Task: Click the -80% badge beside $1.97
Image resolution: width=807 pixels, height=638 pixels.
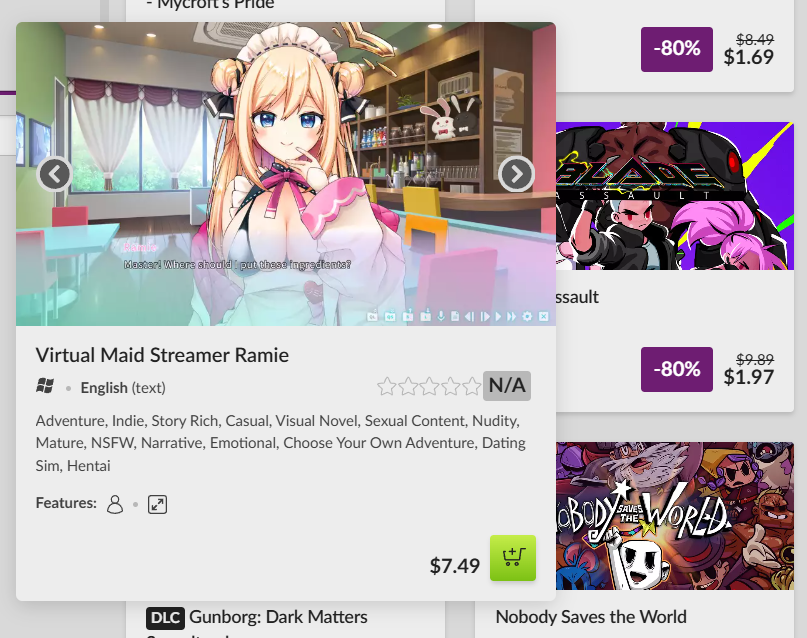Action: (x=677, y=369)
